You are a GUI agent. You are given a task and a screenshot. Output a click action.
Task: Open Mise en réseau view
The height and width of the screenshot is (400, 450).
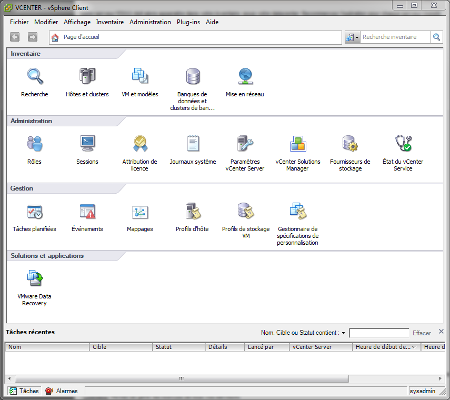[x=245, y=76]
